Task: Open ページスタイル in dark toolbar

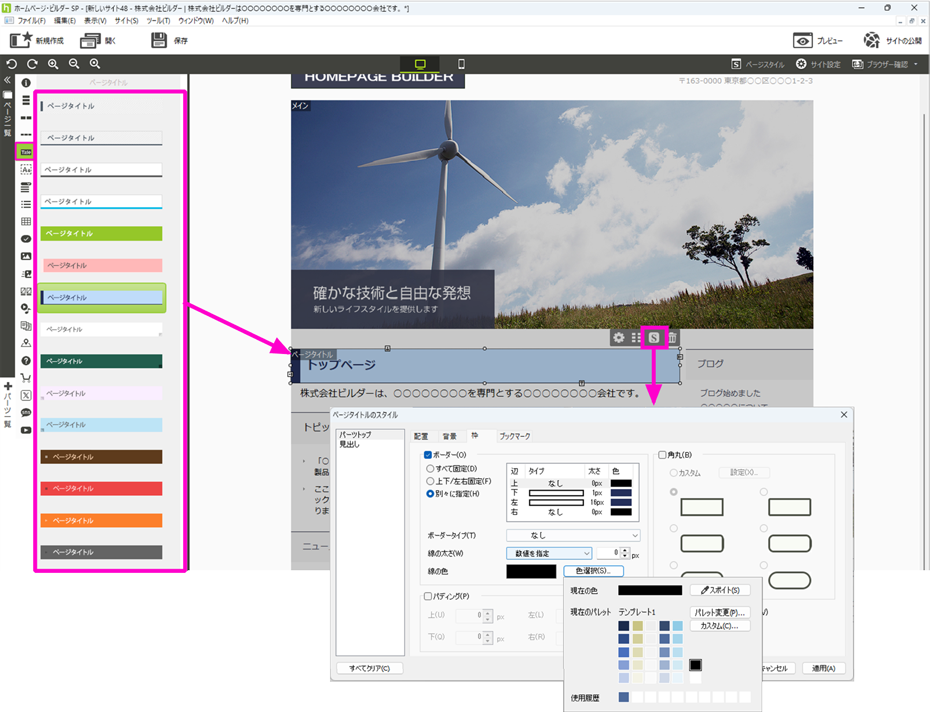Action: coord(757,64)
